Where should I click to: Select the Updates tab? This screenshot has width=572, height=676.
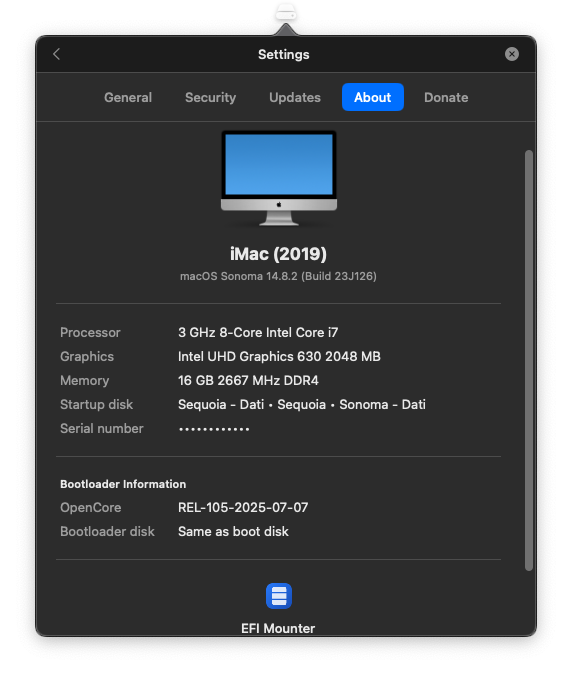tap(295, 97)
